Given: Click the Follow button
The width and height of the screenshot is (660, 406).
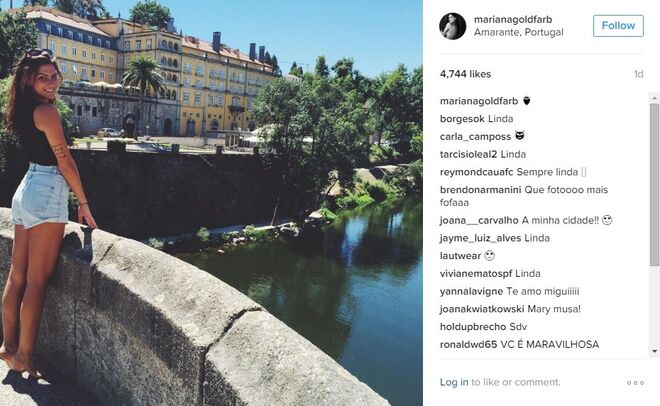Looking at the screenshot, I should click(618, 26).
